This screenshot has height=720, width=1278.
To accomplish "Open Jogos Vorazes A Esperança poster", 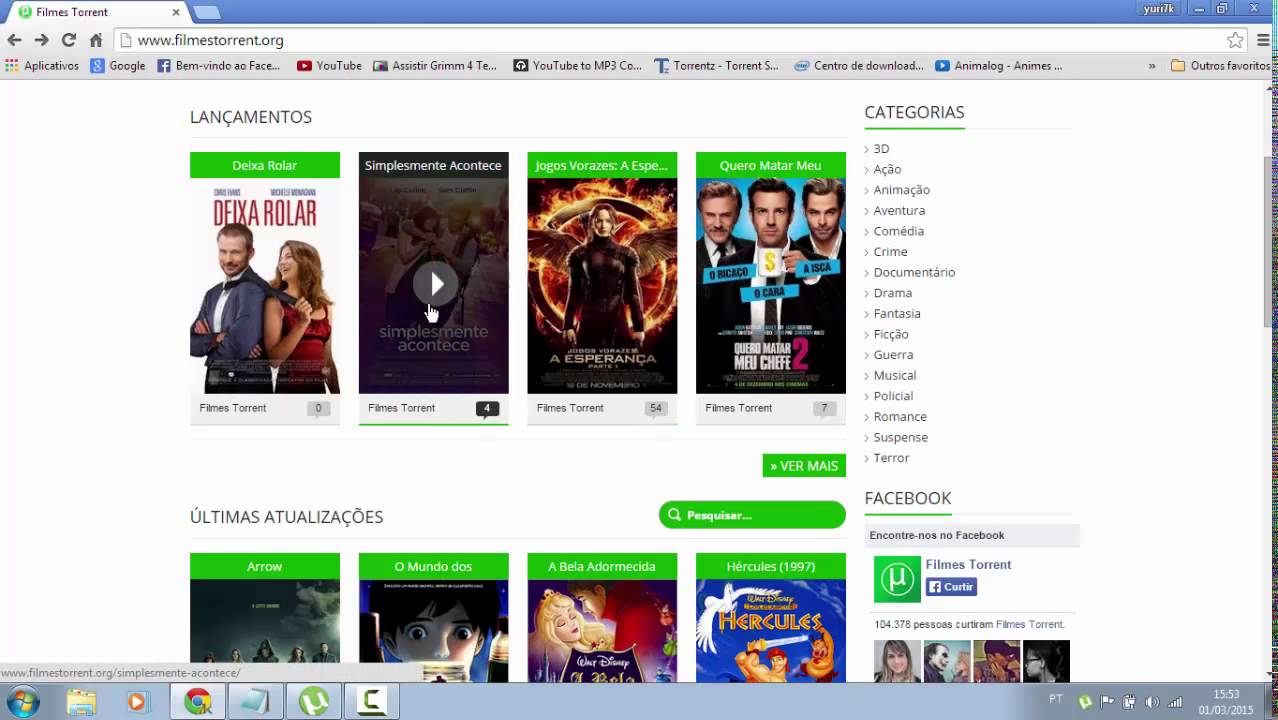I will [x=602, y=286].
